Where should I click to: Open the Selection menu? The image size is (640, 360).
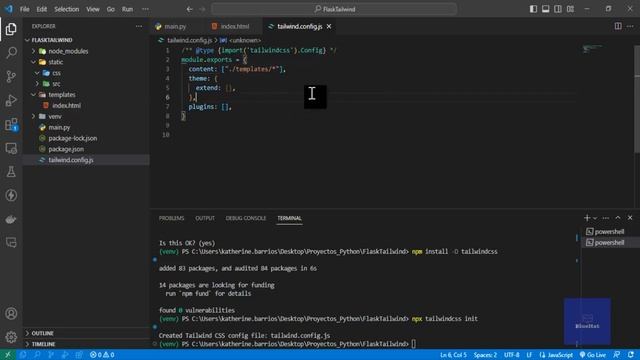67,9
